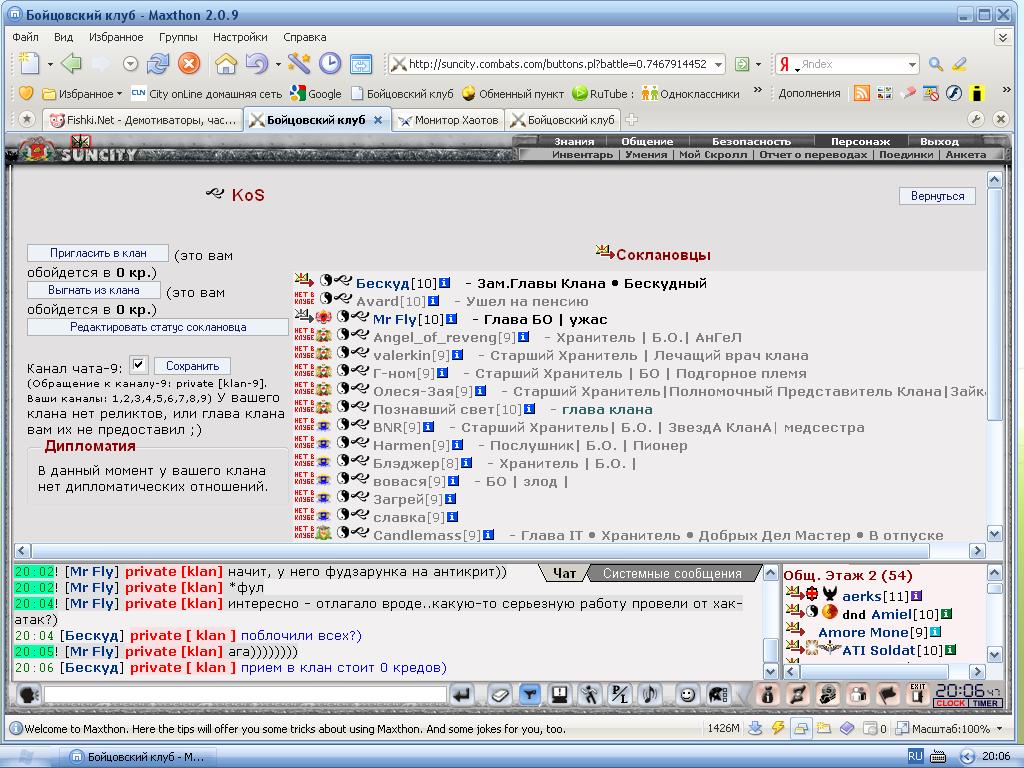Refresh the page with the reload icon
Viewport: 1024px width, 768px height.
point(158,63)
